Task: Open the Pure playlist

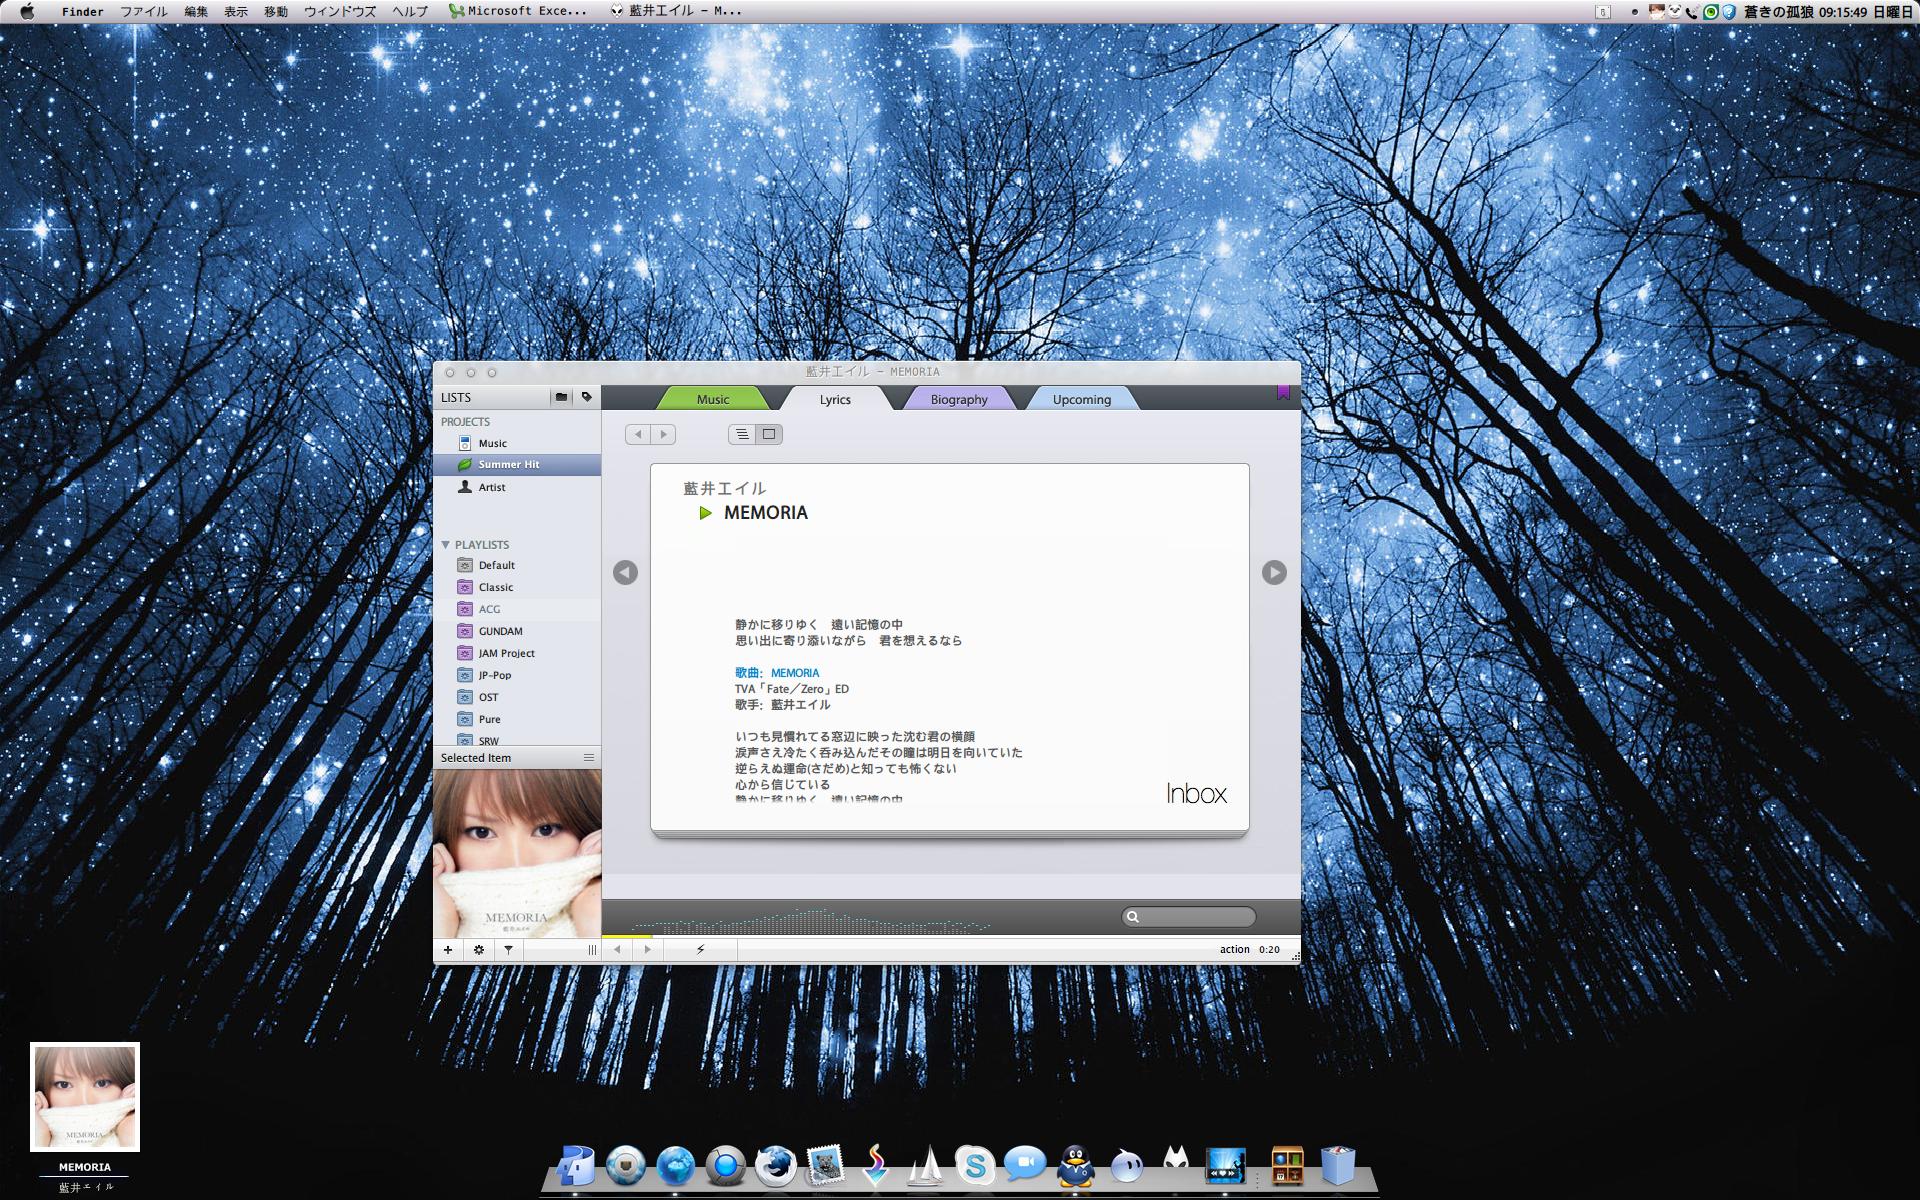Action: click(517, 719)
